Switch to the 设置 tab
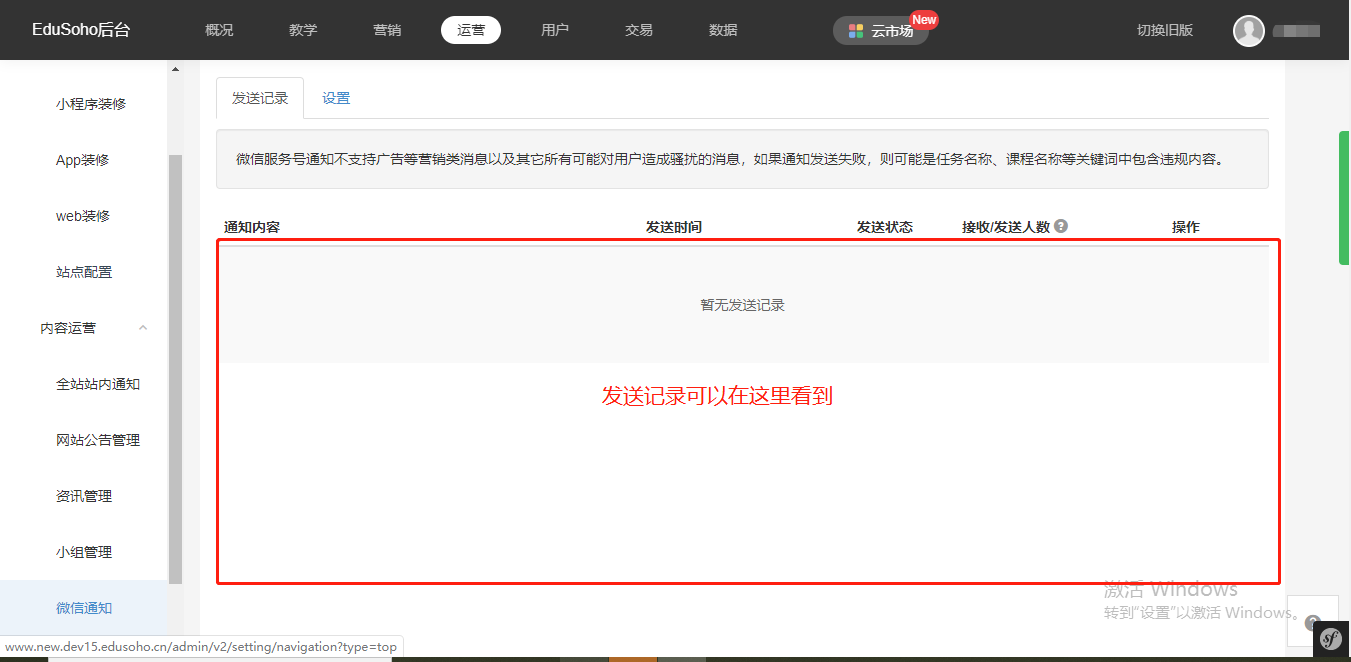 point(336,98)
